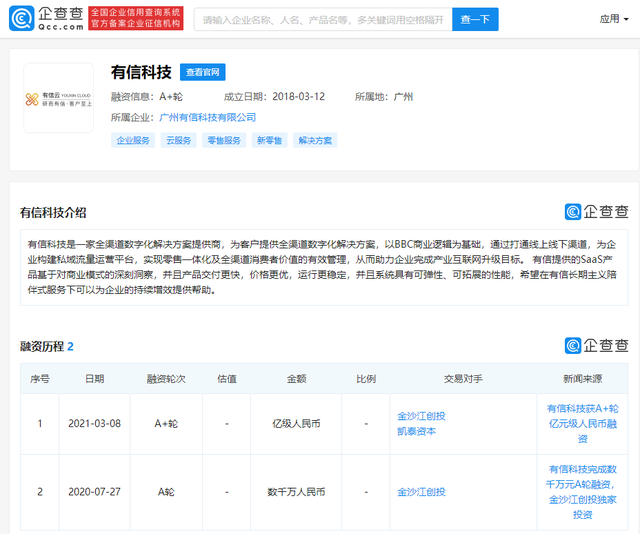Click the 融资历程 section heading
The width and height of the screenshot is (640, 534).
47,347
